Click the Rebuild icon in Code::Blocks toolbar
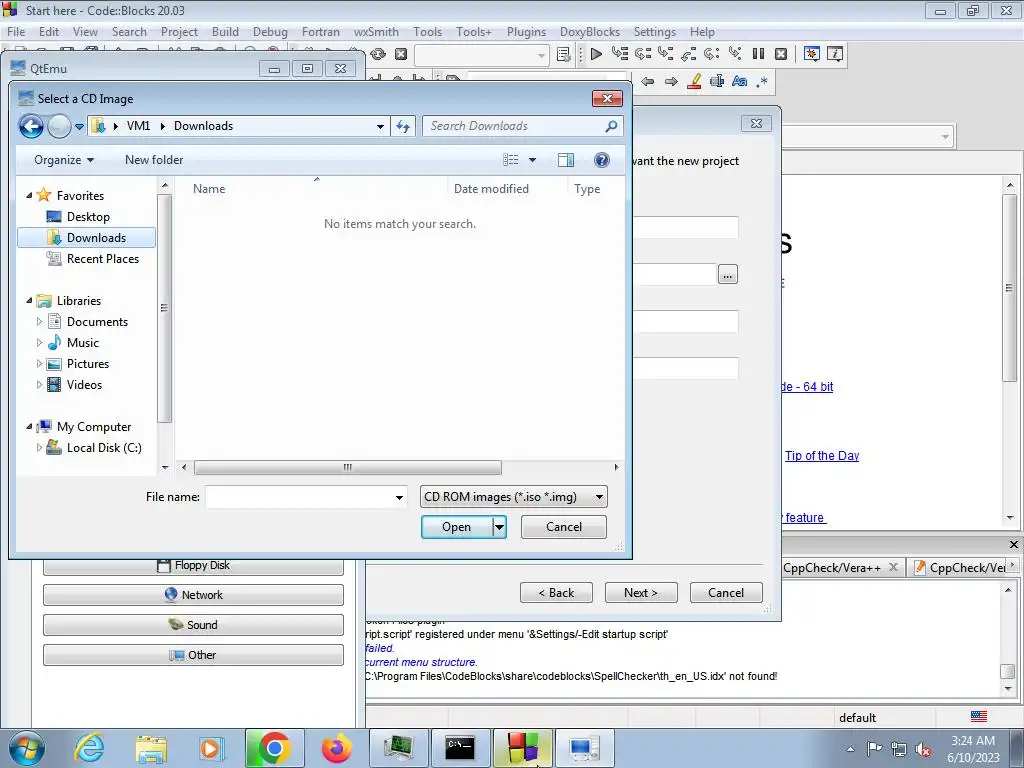The width and height of the screenshot is (1024, 768). coord(378,54)
